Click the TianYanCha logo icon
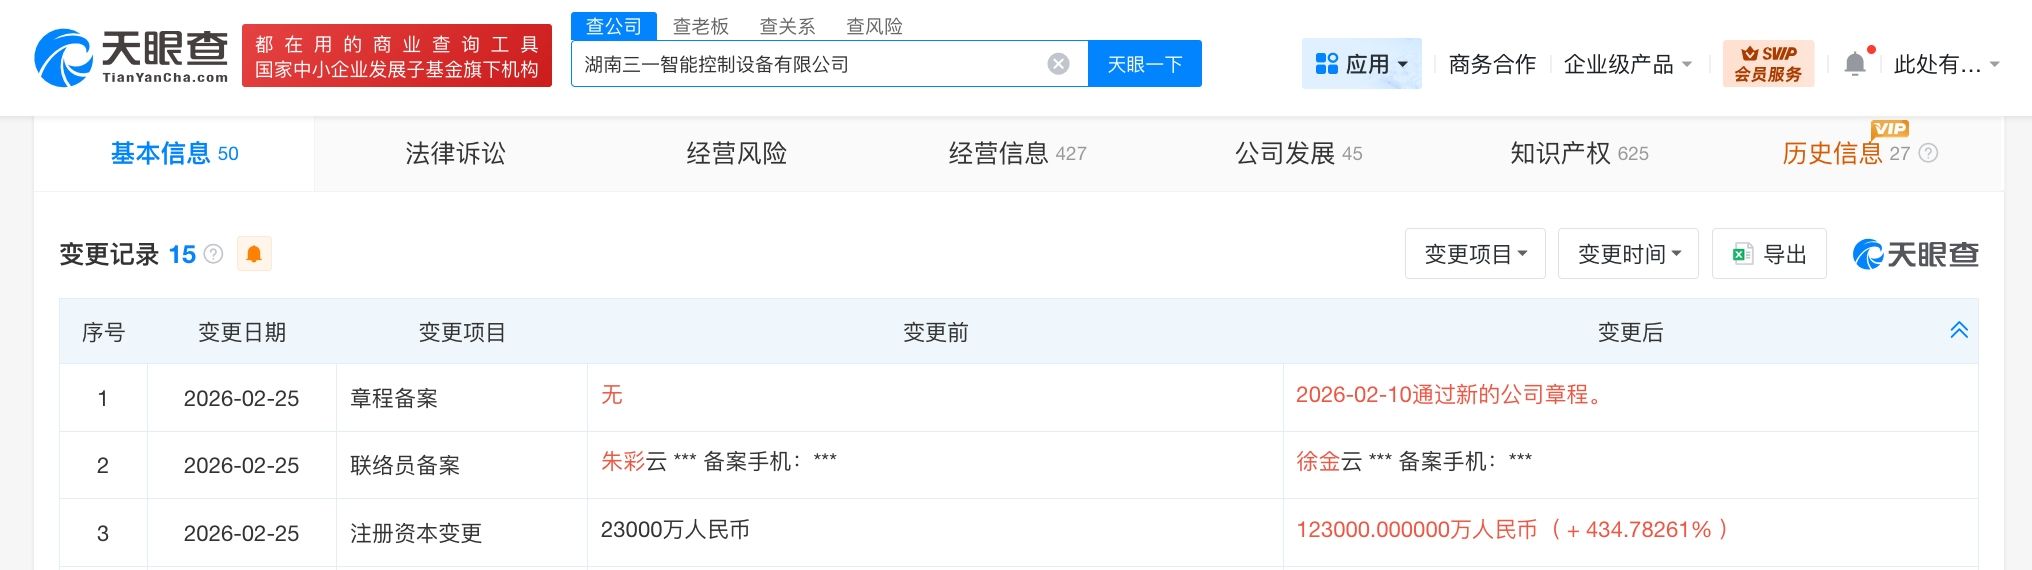This screenshot has height=570, width=2032. click(63, 58)
